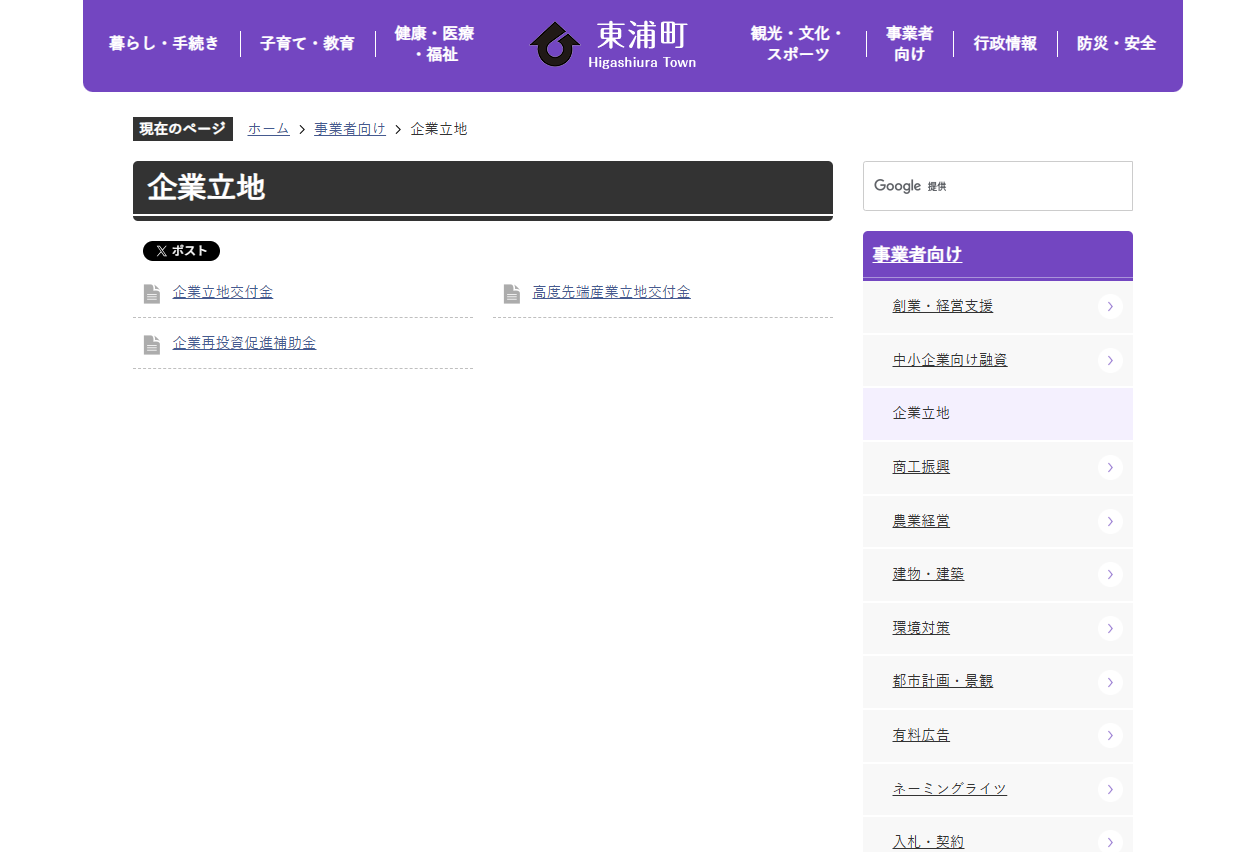Open 商工振興 sidebar link
Screen dimensions: 1260x852
(x=921, y=467)
